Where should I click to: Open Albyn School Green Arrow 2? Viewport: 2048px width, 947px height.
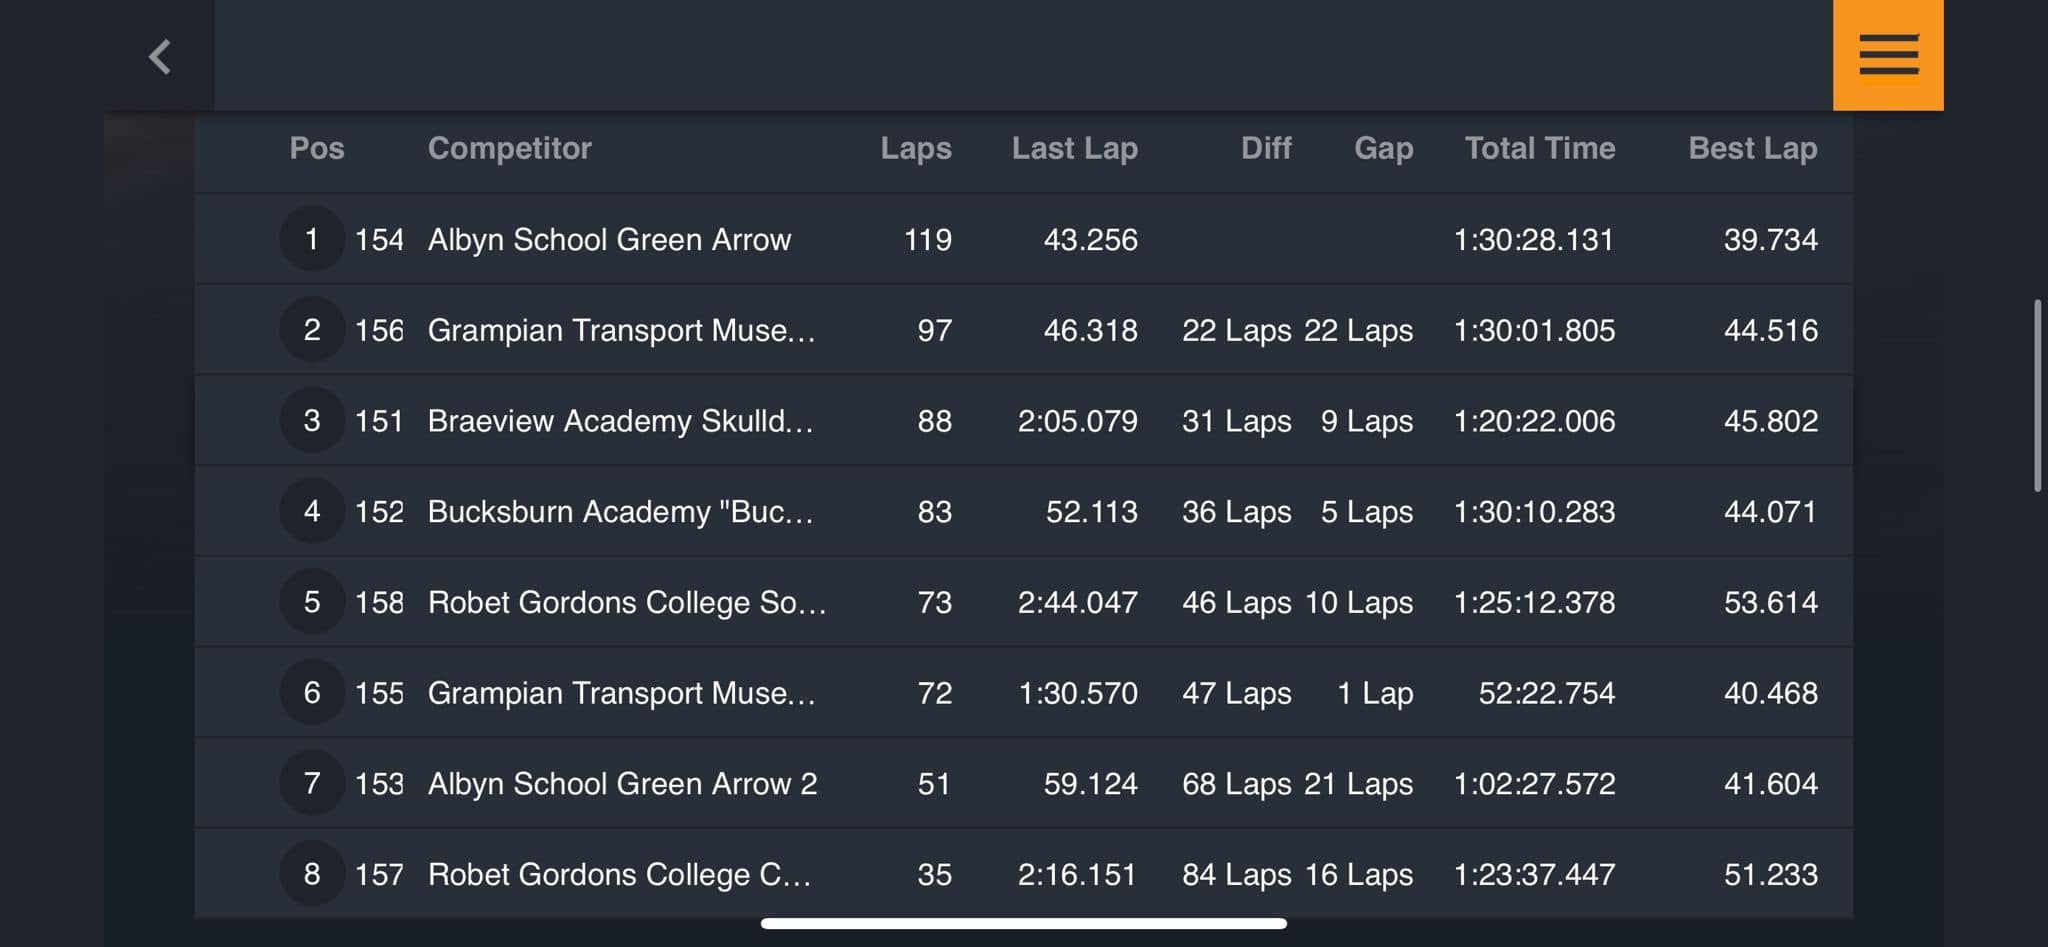622,784
